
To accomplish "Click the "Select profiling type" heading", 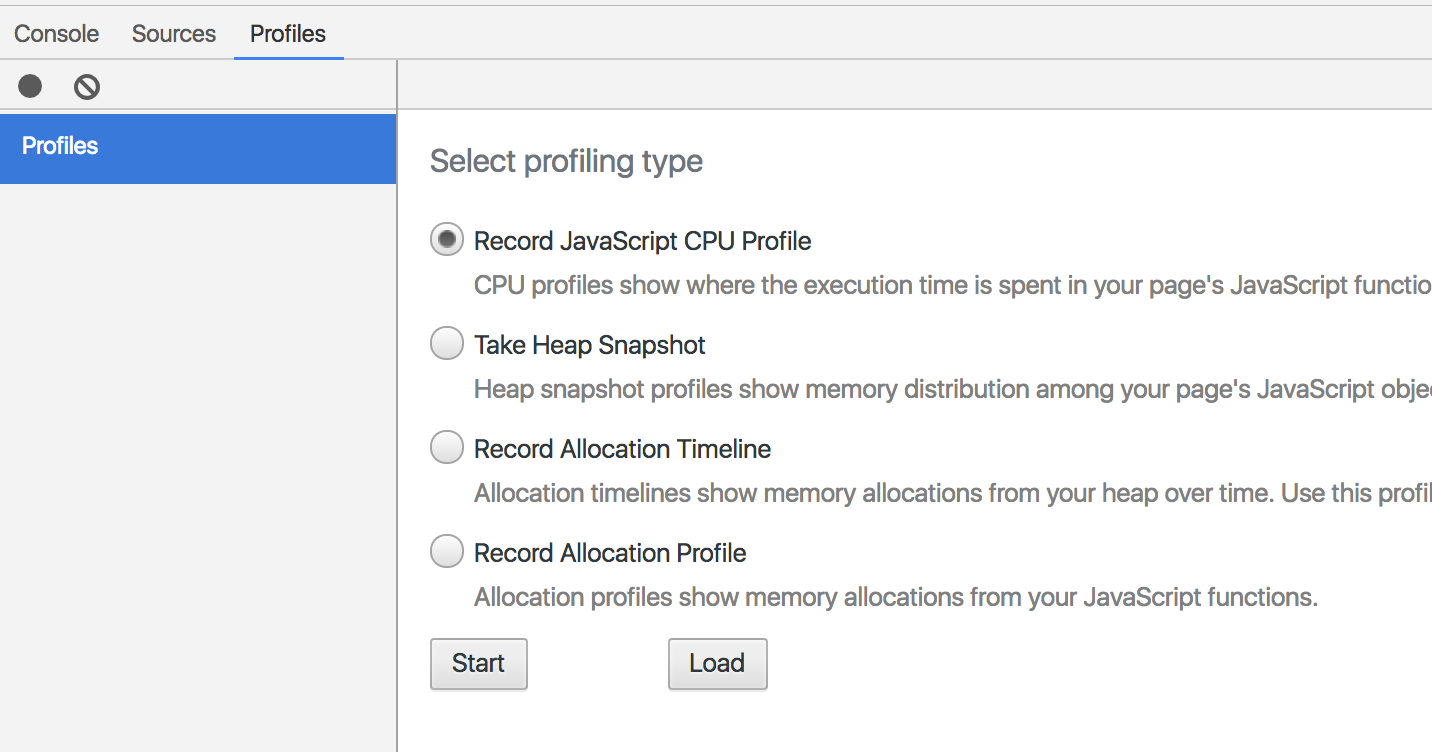I will [x=566, y=162].
